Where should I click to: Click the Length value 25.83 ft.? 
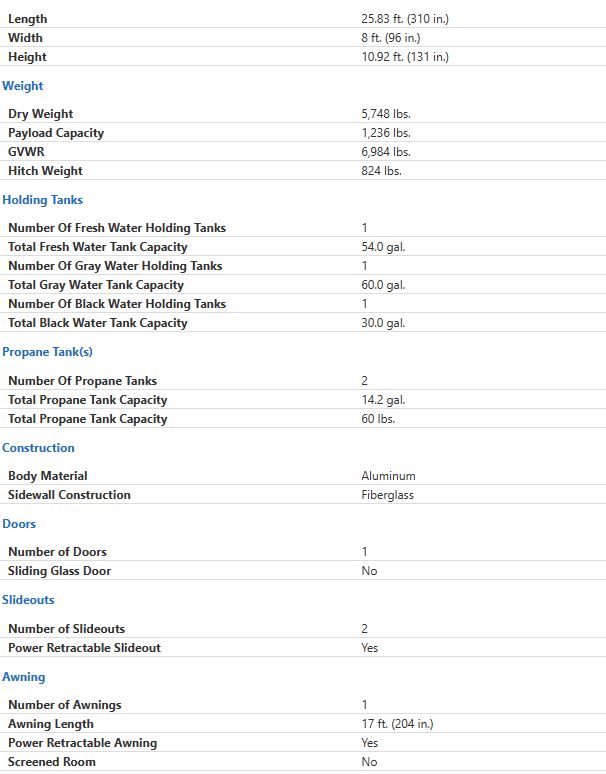coord(405,19)
